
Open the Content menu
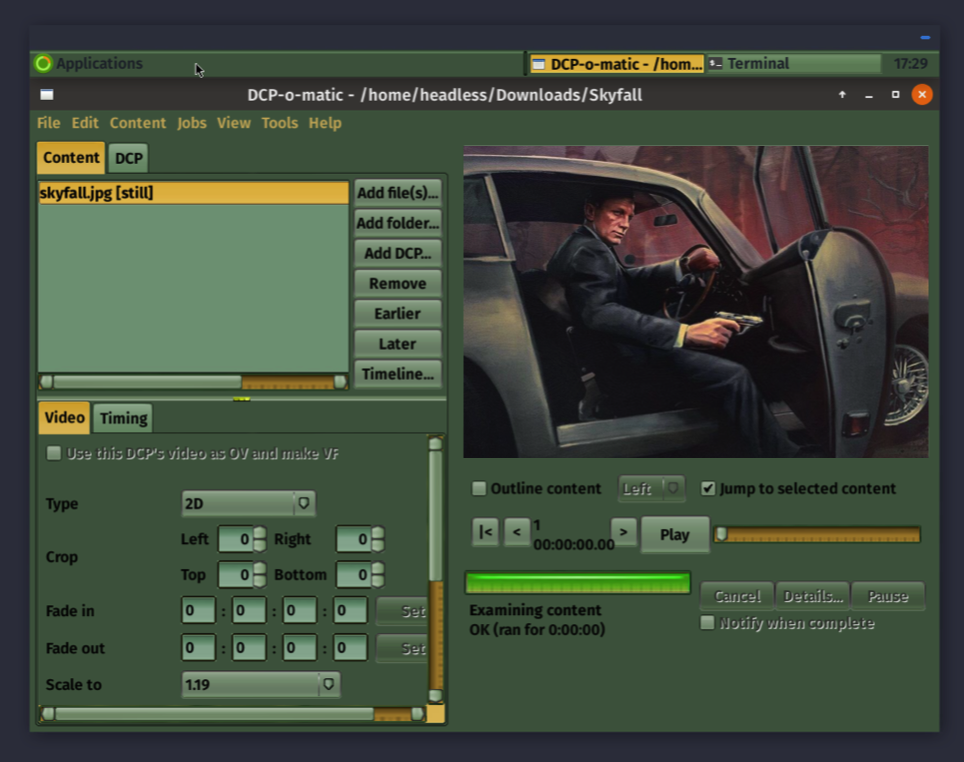138,123
